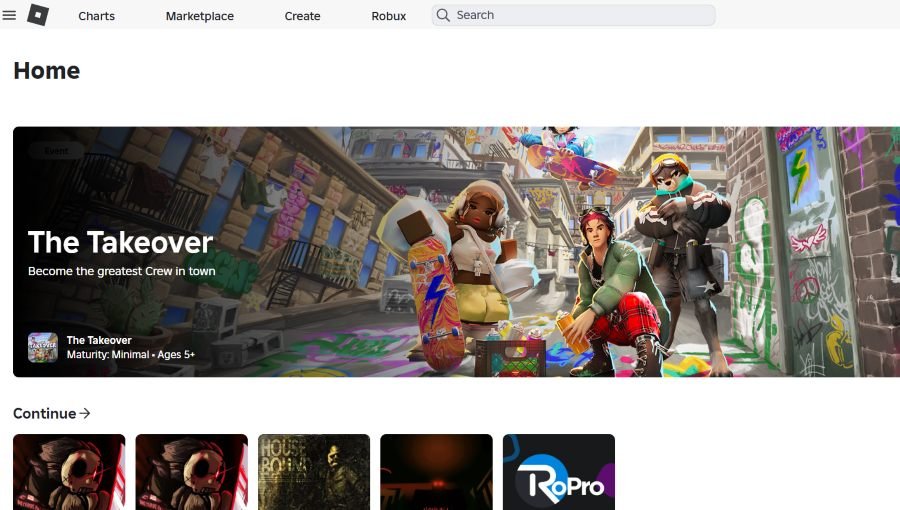Click the Roblox logo icon
Screen dimensions: 900x510
tap(37, 15)
